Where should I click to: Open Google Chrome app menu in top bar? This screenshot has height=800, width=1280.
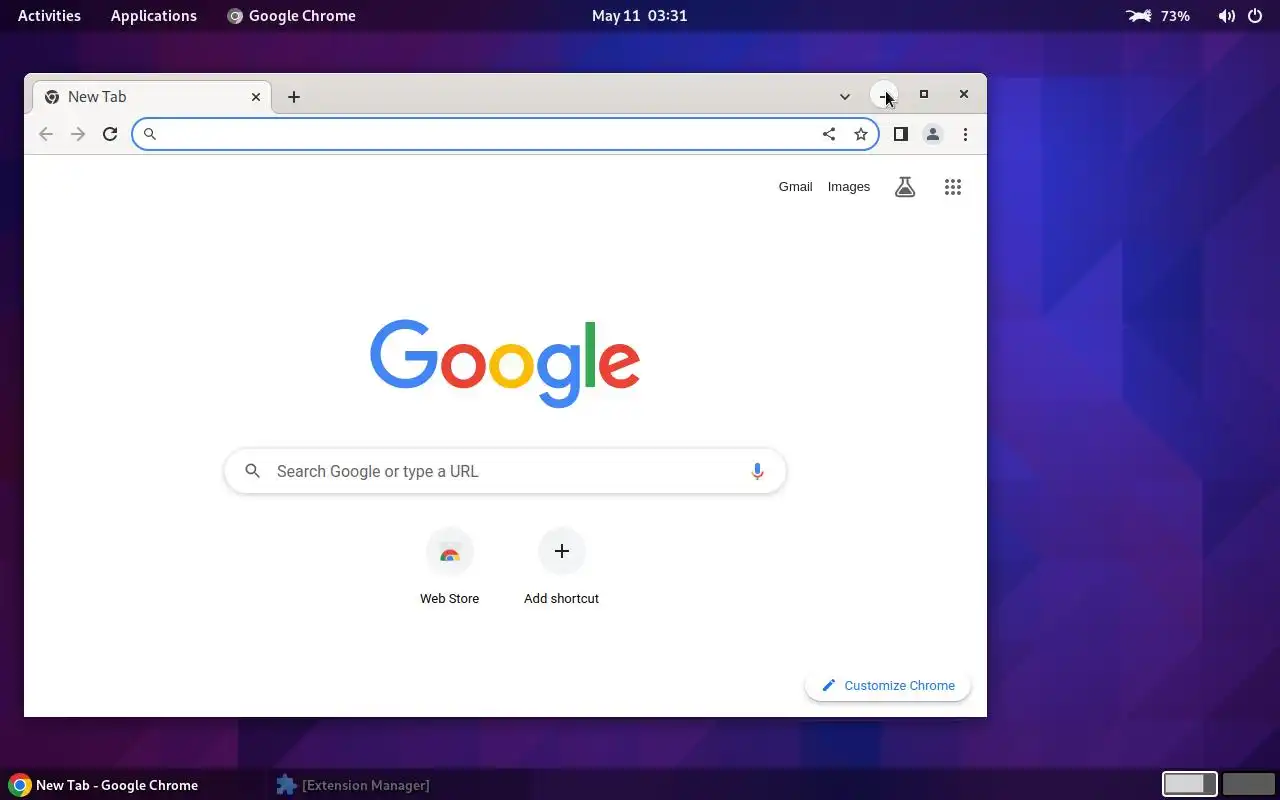[291, 16]
